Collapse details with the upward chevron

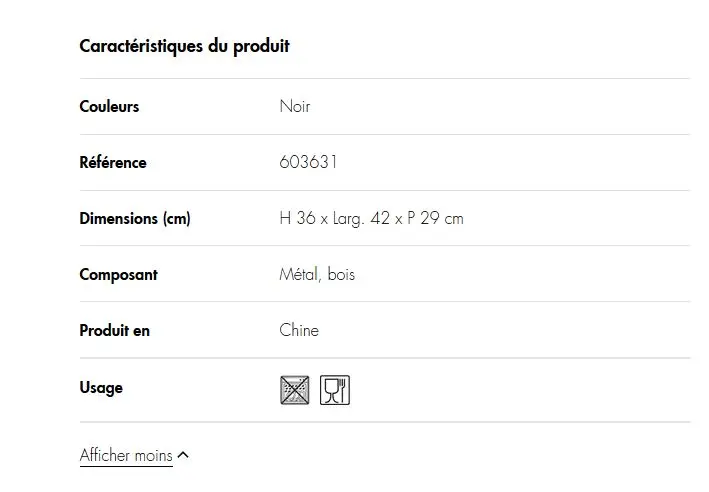point(183,455)
